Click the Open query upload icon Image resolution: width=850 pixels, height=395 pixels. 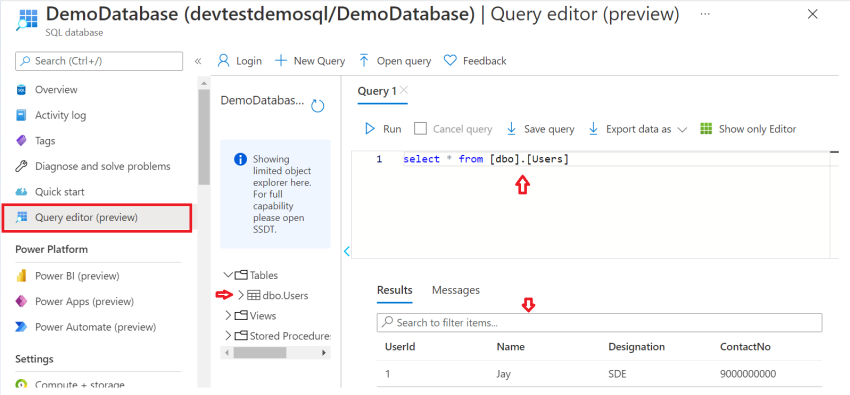364,61
